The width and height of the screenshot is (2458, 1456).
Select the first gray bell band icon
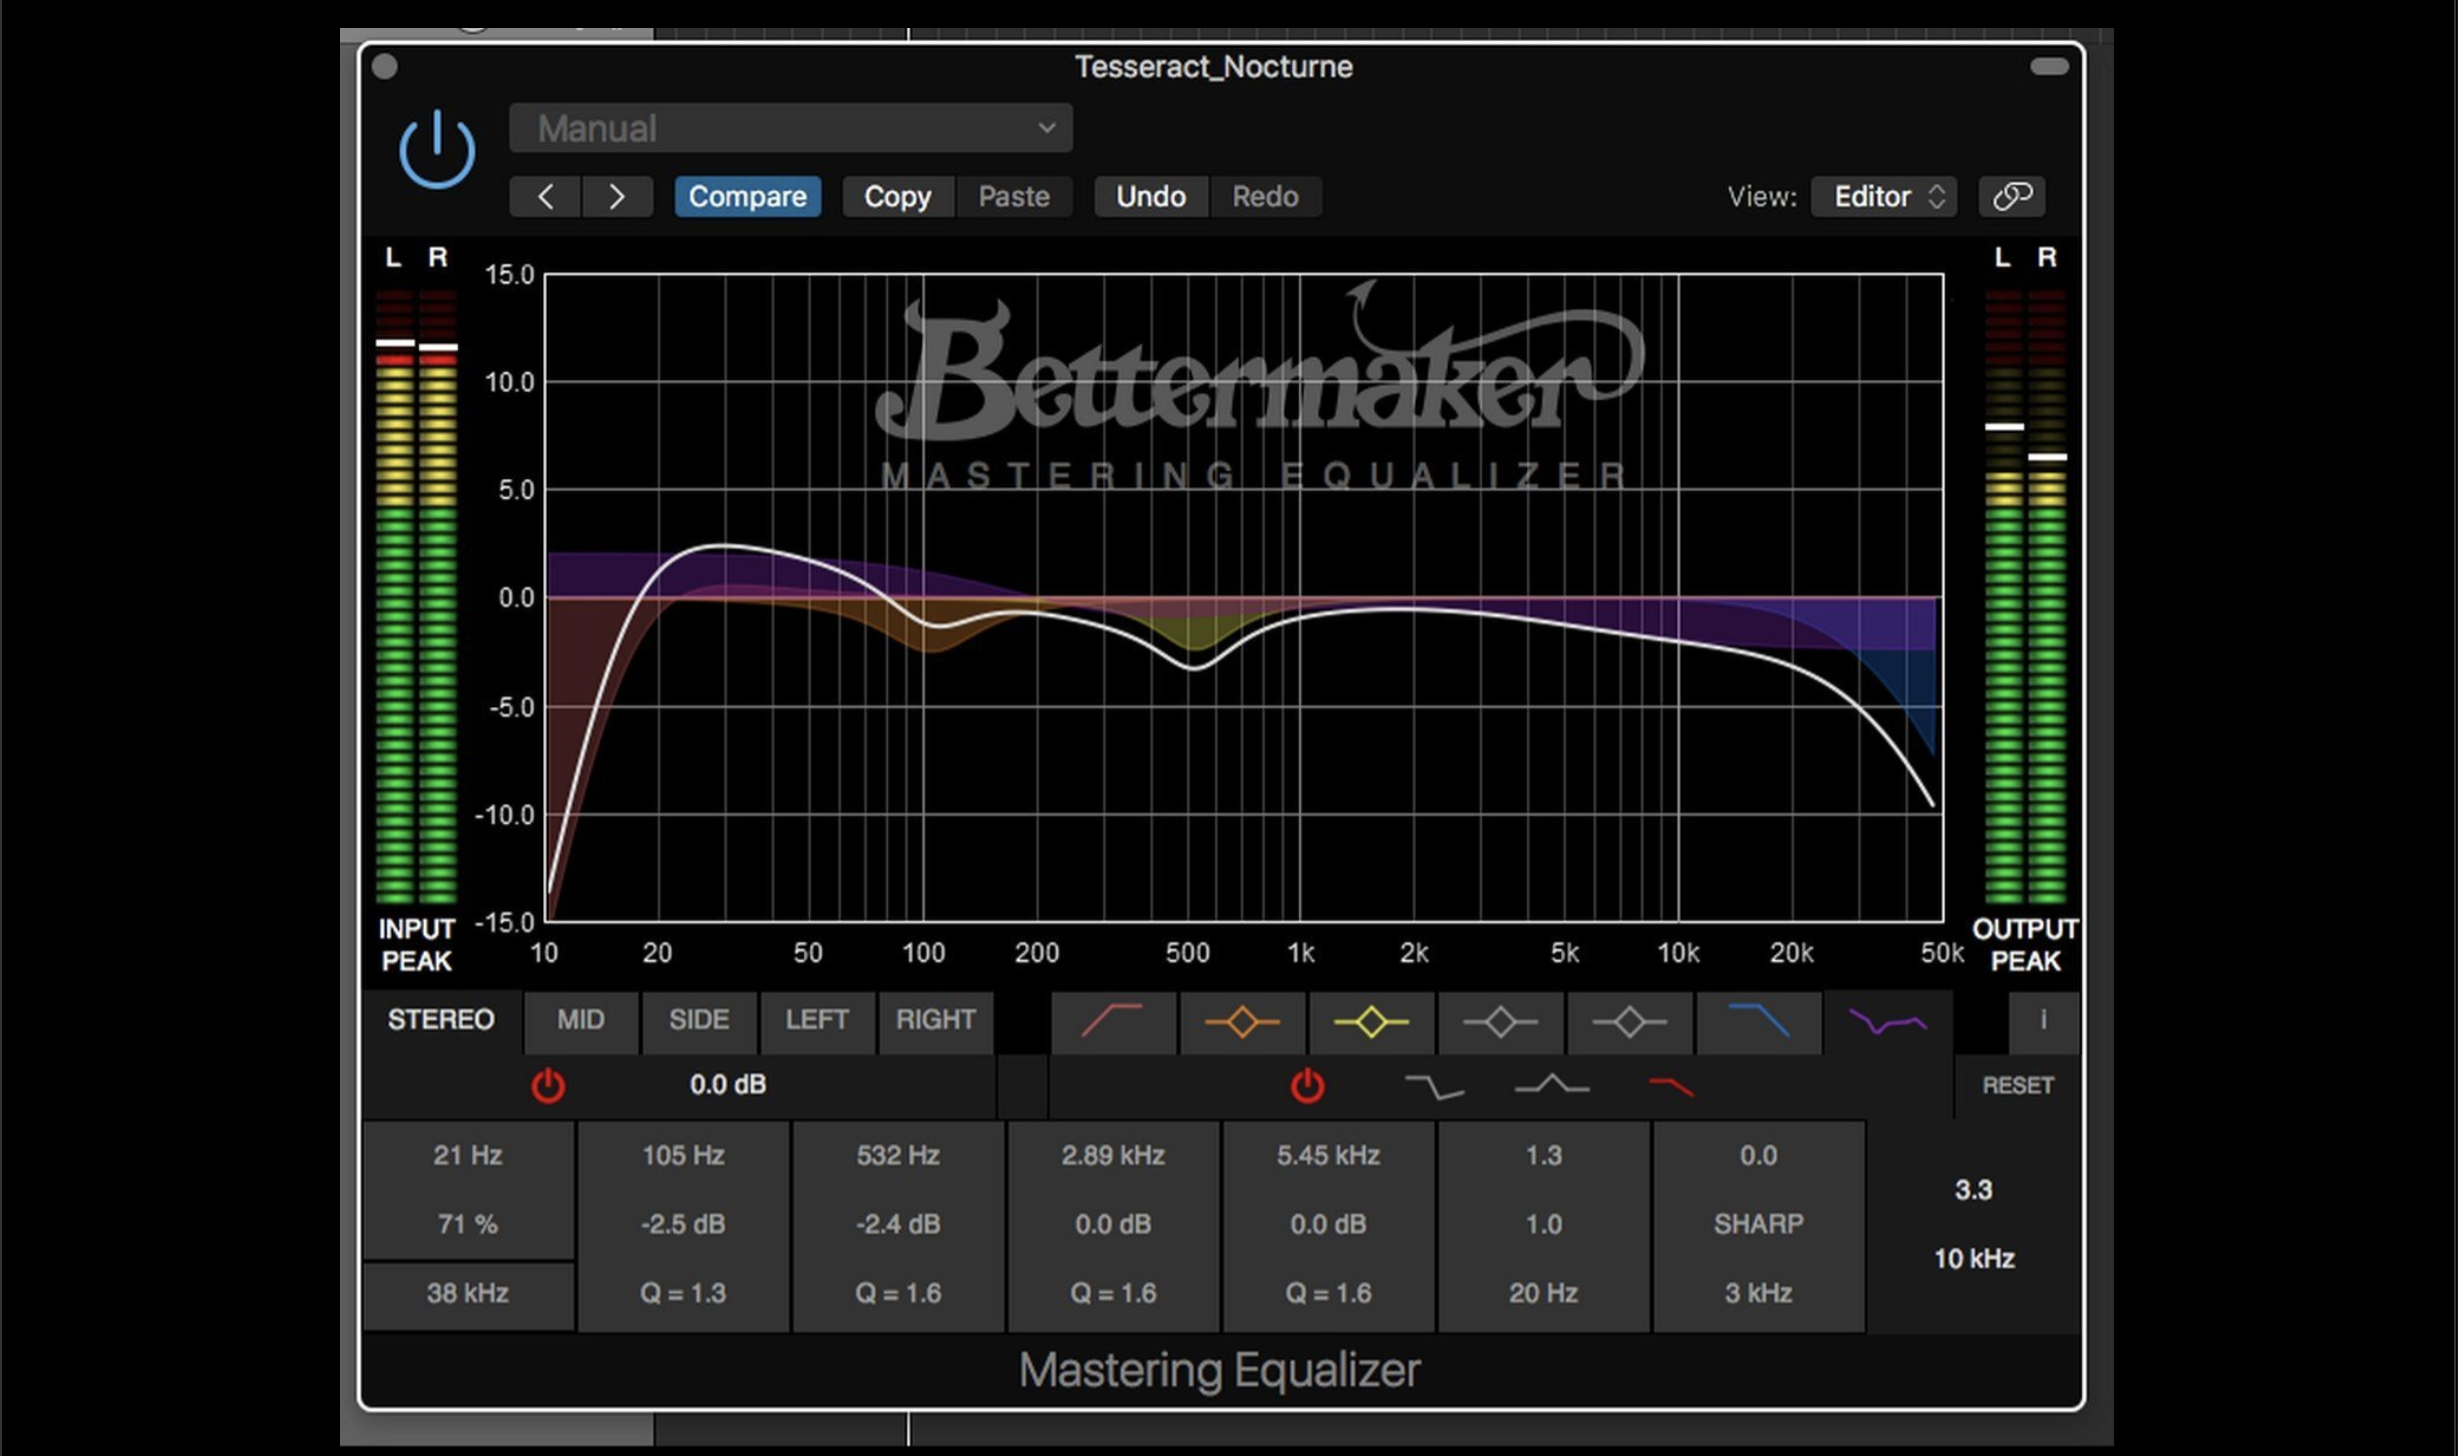point(1500,1022)
